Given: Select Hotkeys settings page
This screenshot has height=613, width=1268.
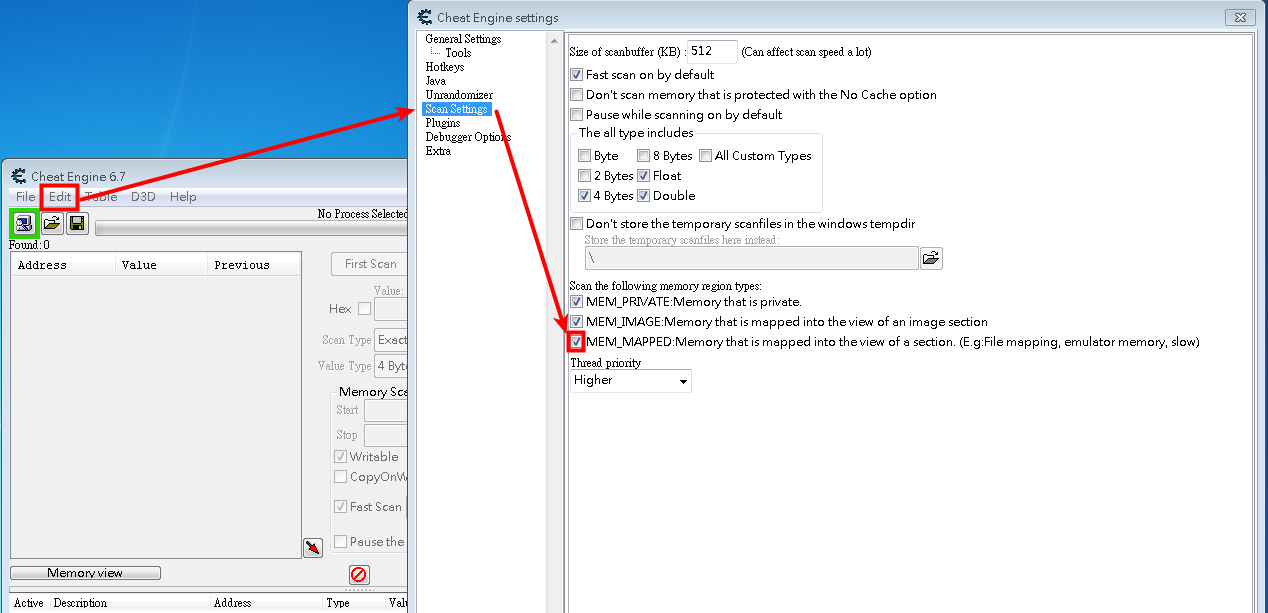Looking at the screenshot, I should click(445, 67).
